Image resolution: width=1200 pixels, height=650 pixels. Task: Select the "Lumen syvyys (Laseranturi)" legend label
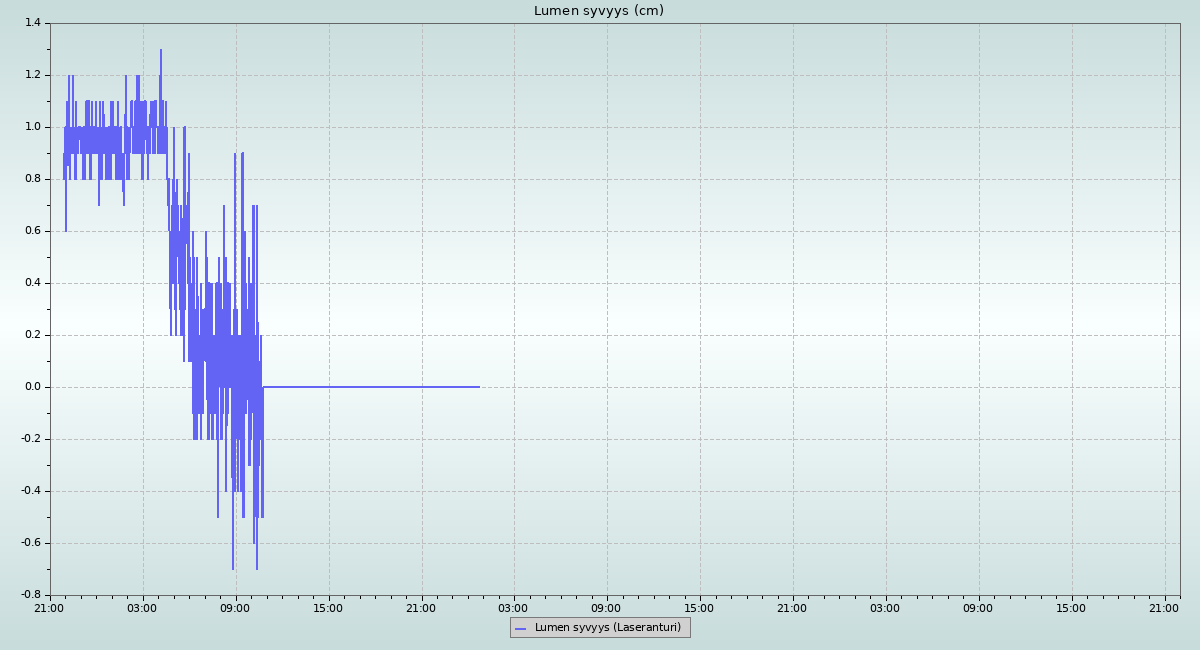(607, 628)
